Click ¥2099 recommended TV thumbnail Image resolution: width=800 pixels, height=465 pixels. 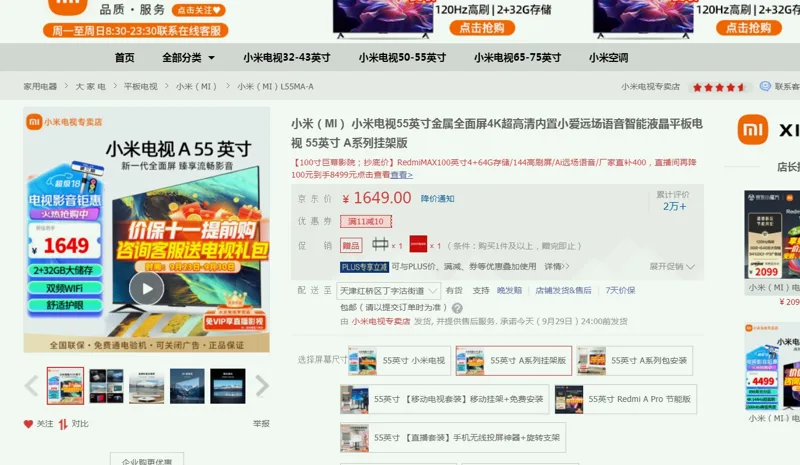pyautogui.click(x=772, y=235)
